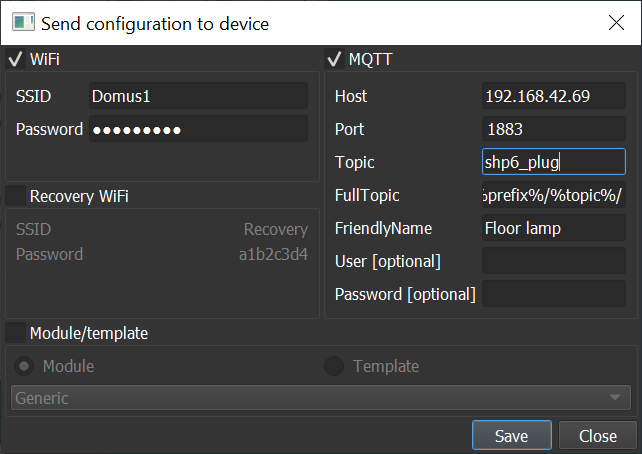The width and height of the screenshot is (642, 454).
Task: Click the MQTT Password optional field
Action: [x=553, y=294]
